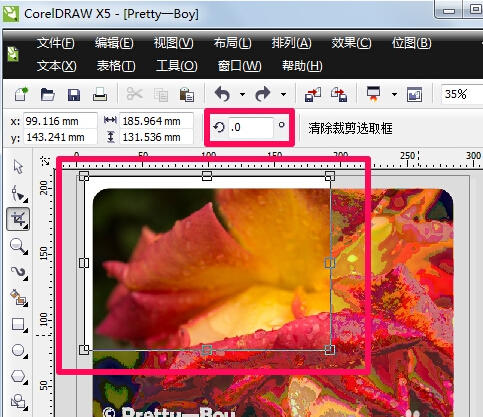The width and height of the screenshot is (483, 417).
Task: Select the Polygon tool
Action: pos(19,377)
